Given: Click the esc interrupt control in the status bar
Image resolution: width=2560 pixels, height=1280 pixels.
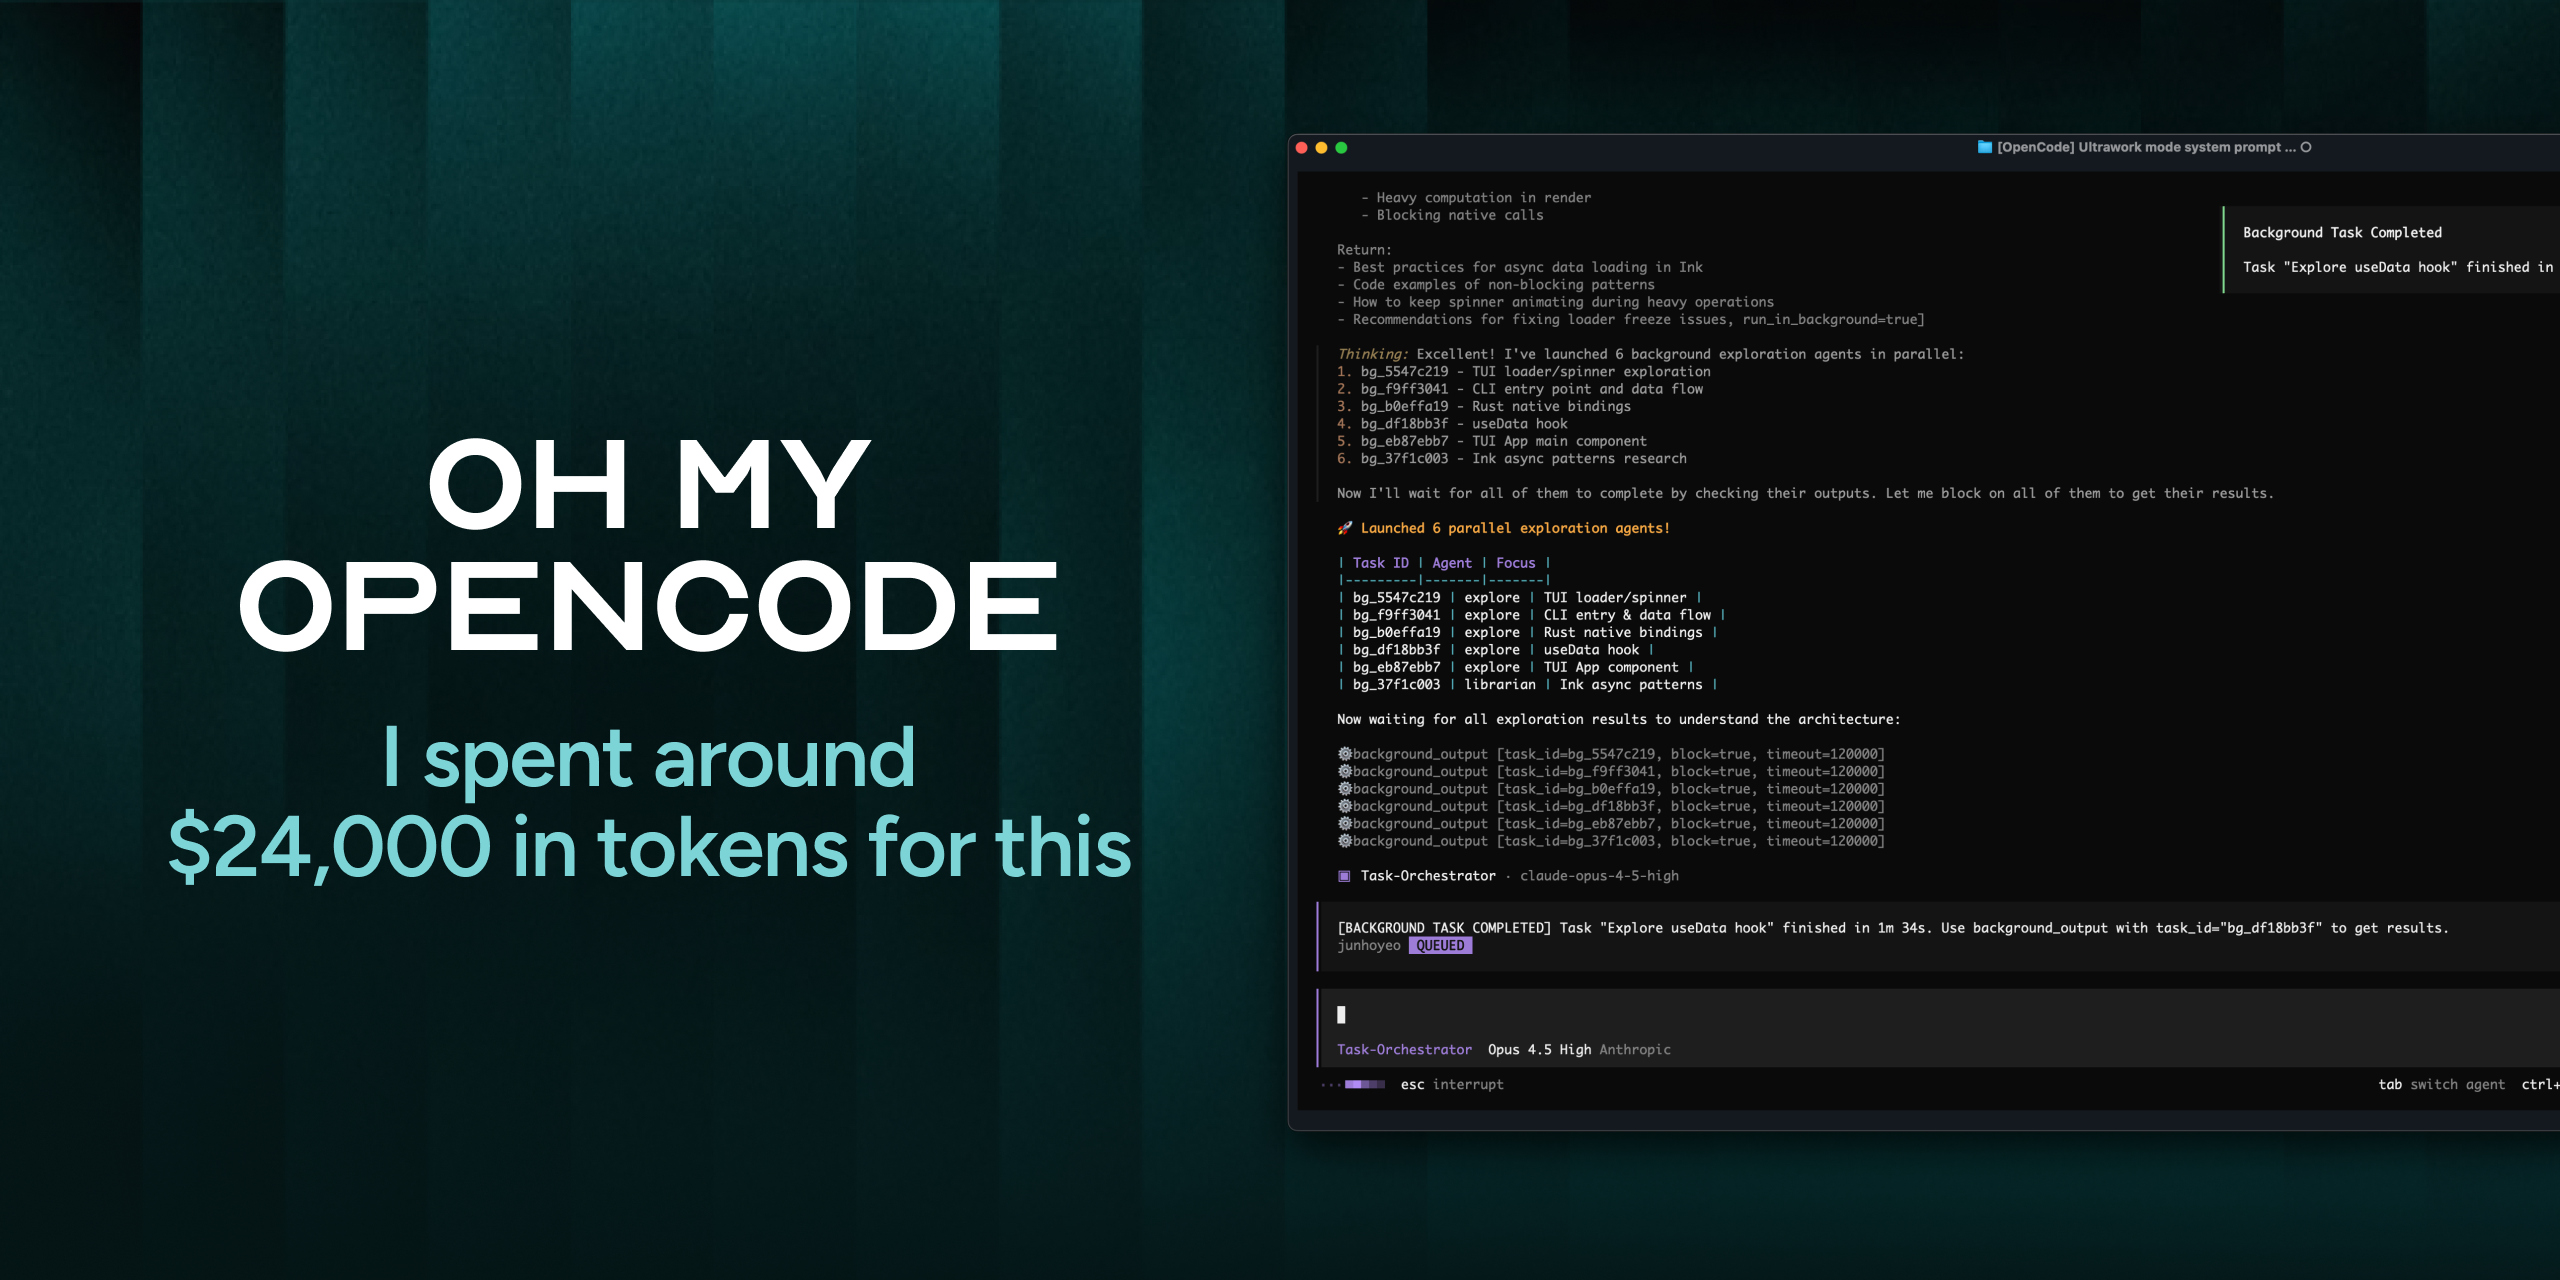Looking at the screenshot, I should (x=1450, y=1084).
